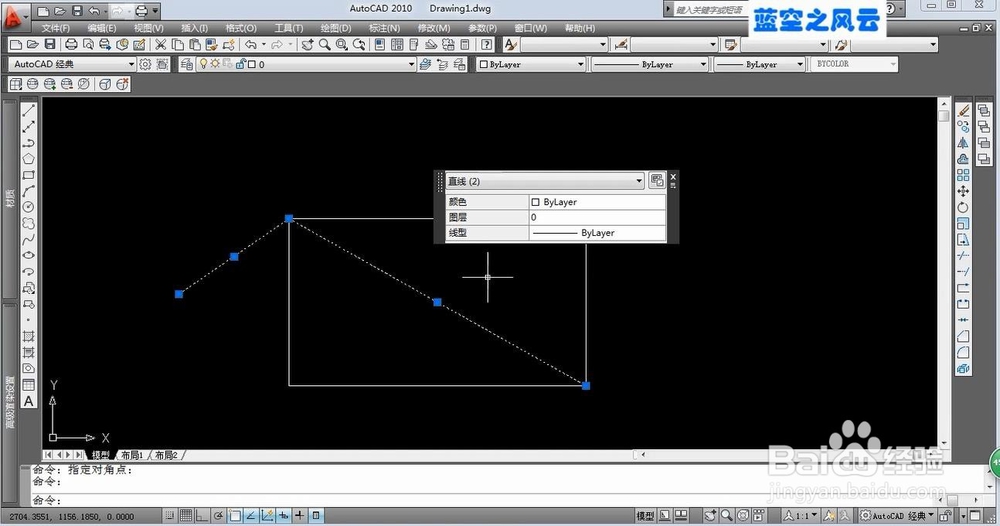The height and width of the screenshot is (526, 1000).
Task: Toggle layer 0 lock icon
Action: pyautogui.click(x=240, y=64)
